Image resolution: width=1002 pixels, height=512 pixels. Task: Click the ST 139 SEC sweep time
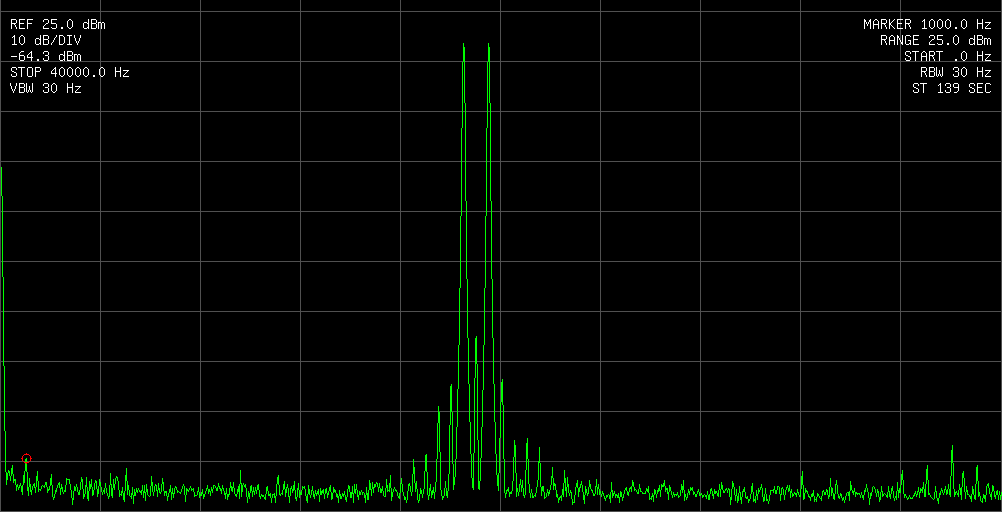952,89
